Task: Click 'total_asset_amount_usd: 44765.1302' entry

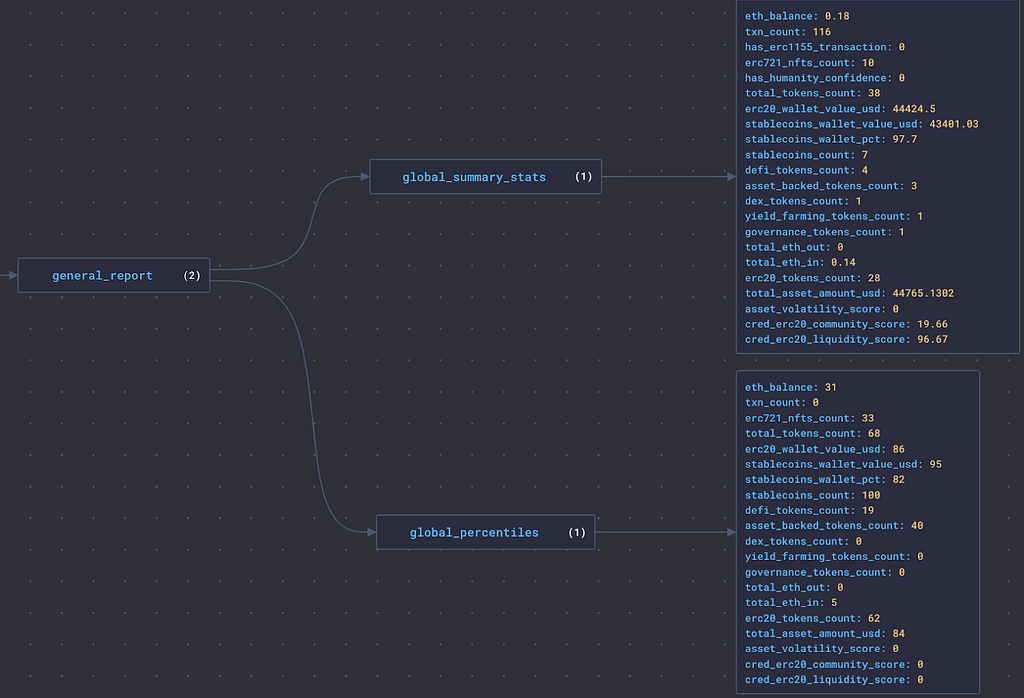Action: point(849,293)
